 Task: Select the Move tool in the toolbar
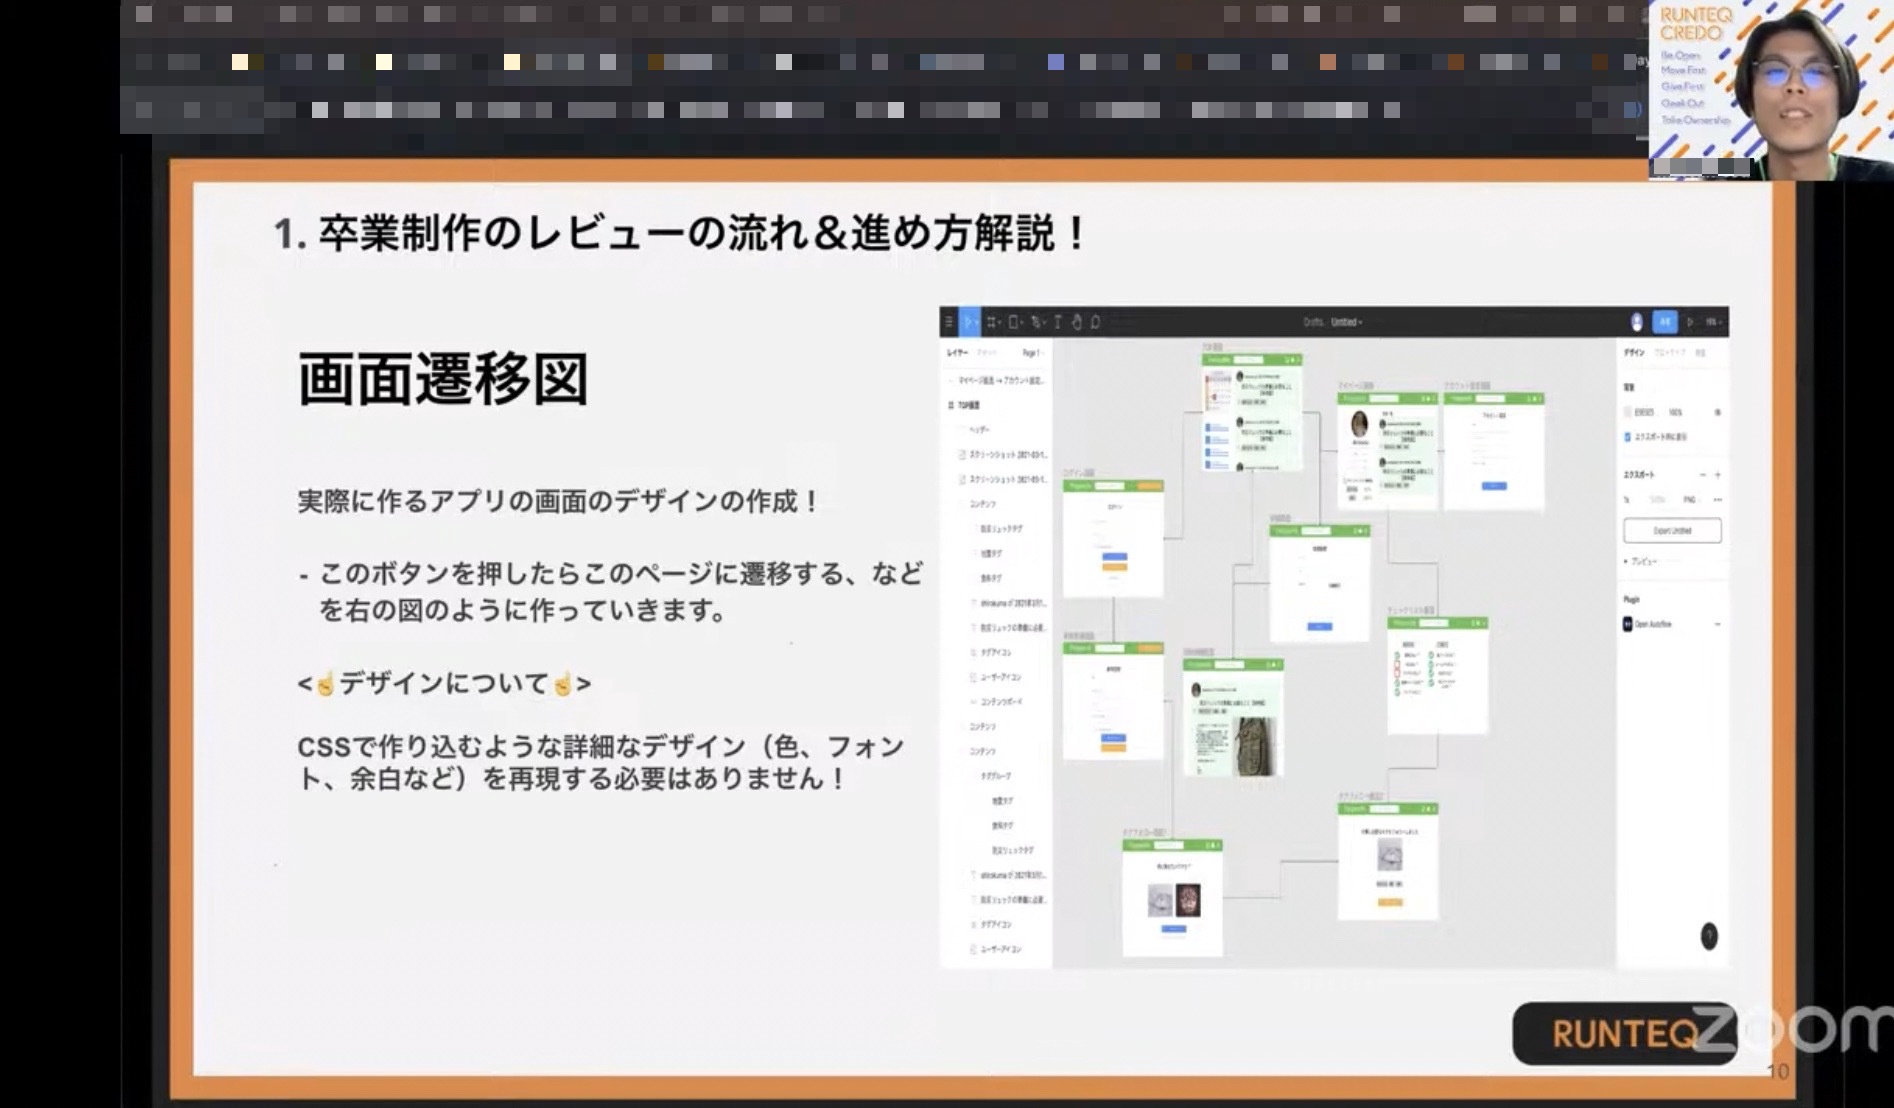point(969,322)
